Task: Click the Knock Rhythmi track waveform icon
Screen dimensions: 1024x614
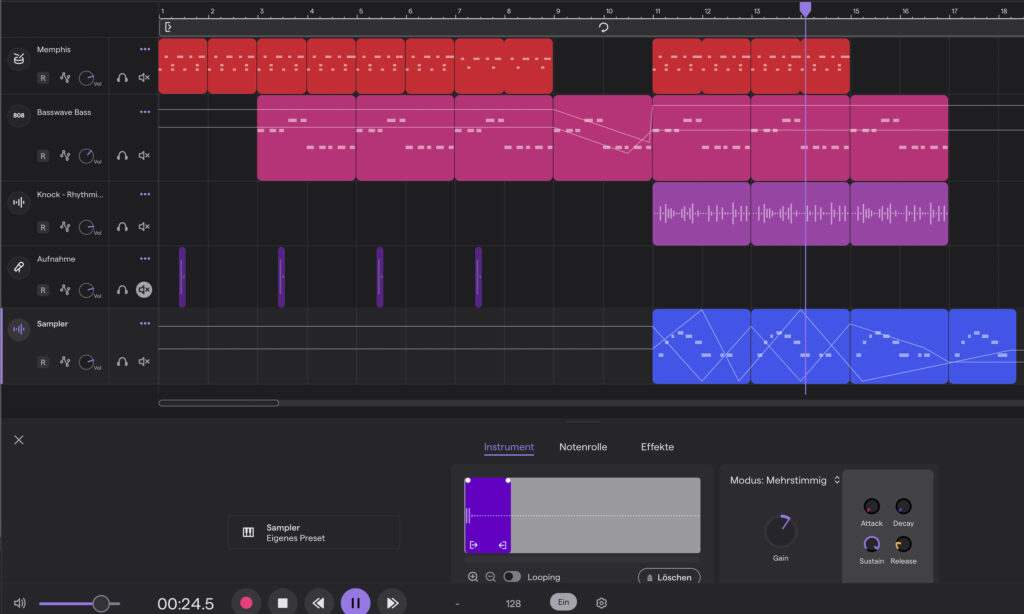Action: 19,202
